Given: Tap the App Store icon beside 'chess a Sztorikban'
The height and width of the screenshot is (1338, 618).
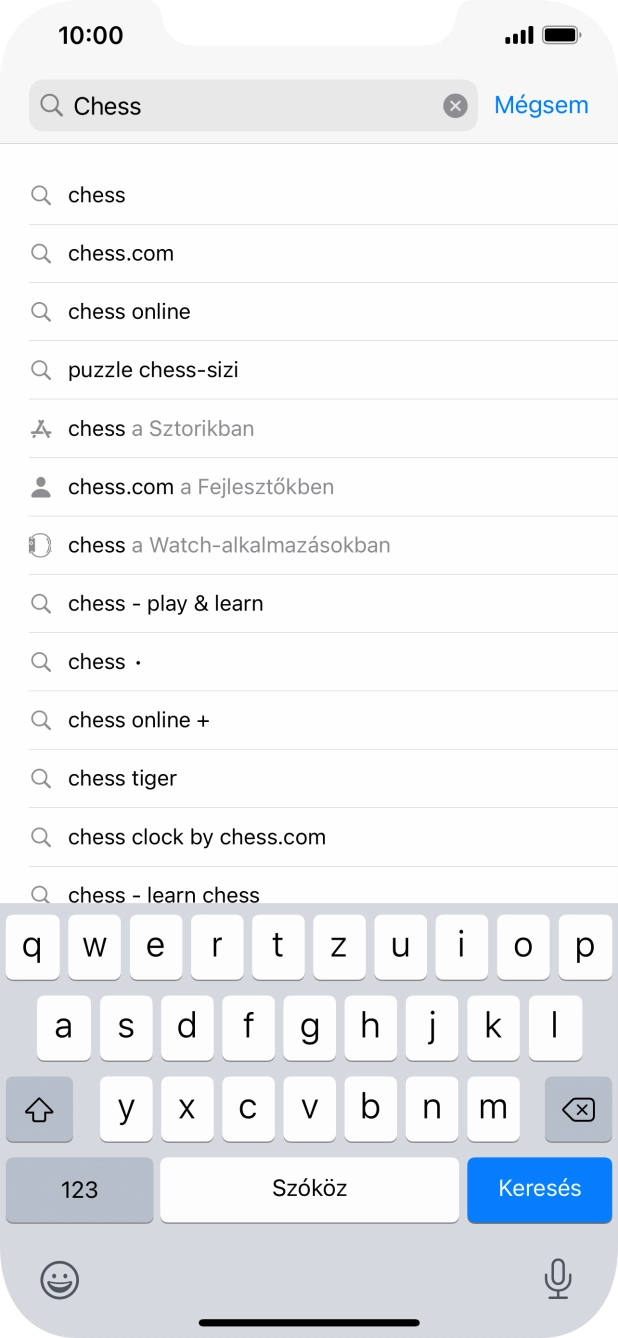Looking at the screenshot, I should coord(41,429).
